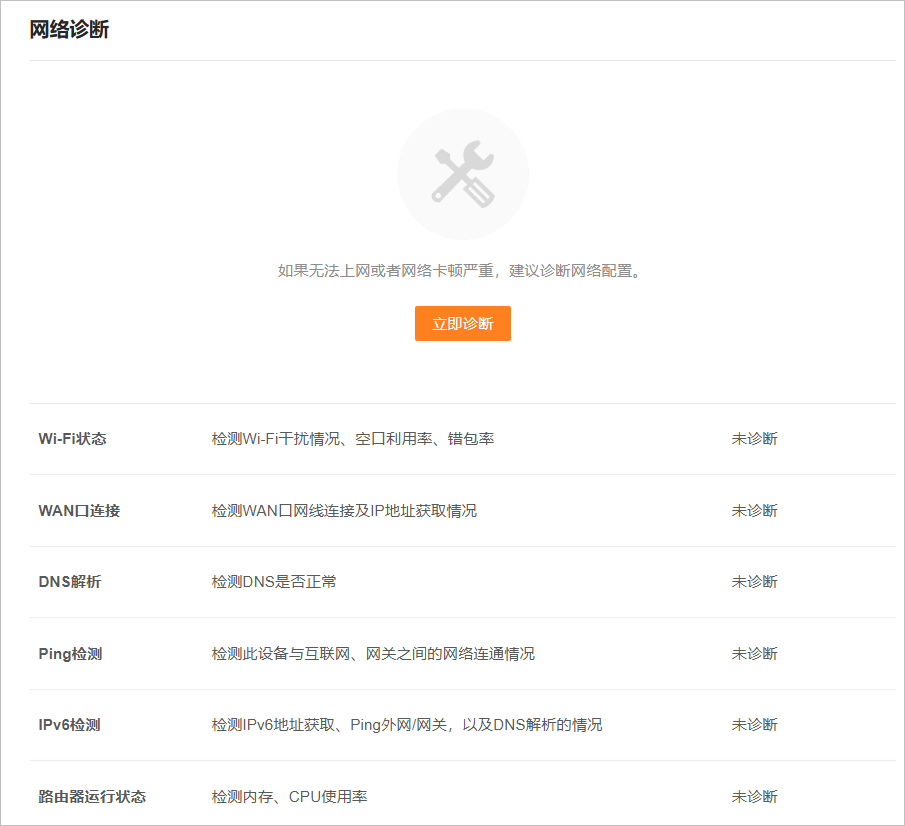Select the 路由器运行状态 row label

[92, 797]
